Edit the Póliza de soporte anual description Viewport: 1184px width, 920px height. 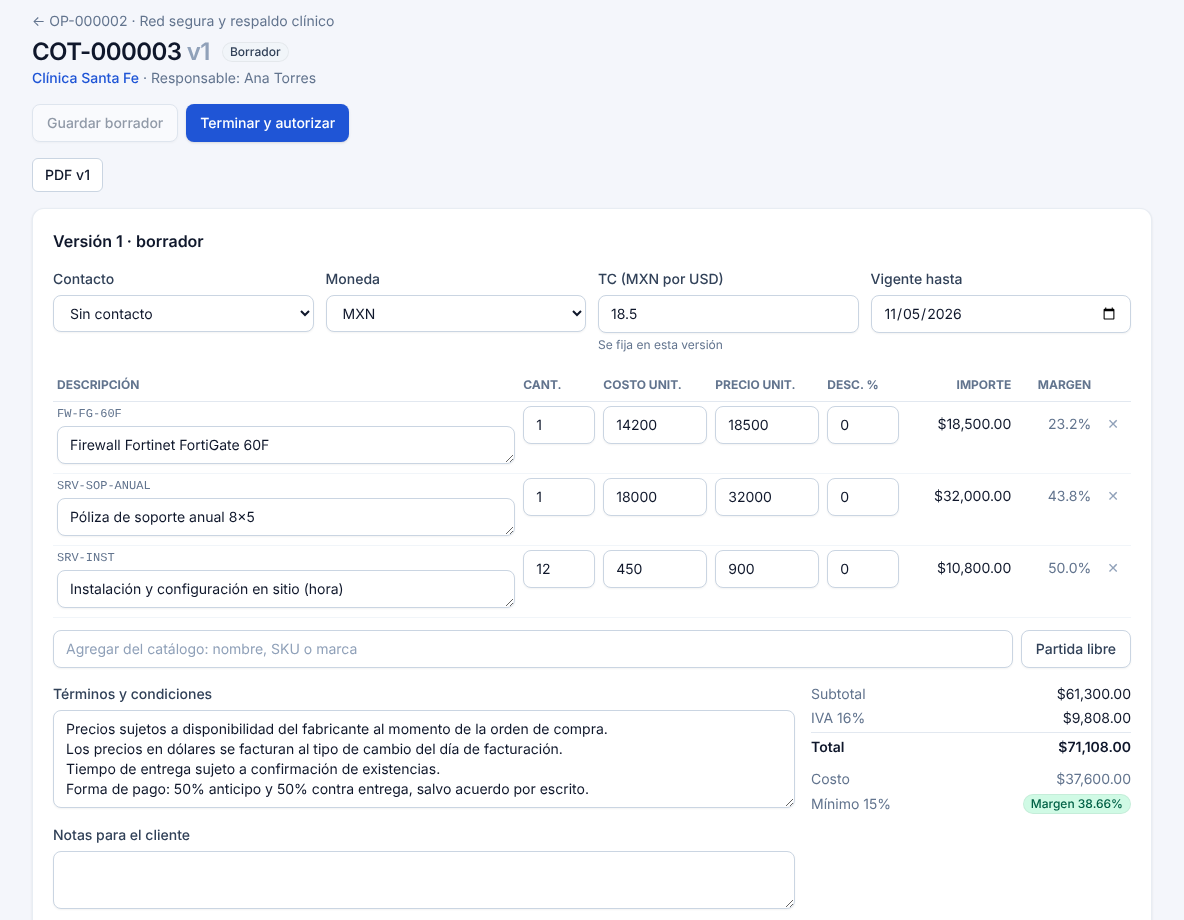(285, 517)
